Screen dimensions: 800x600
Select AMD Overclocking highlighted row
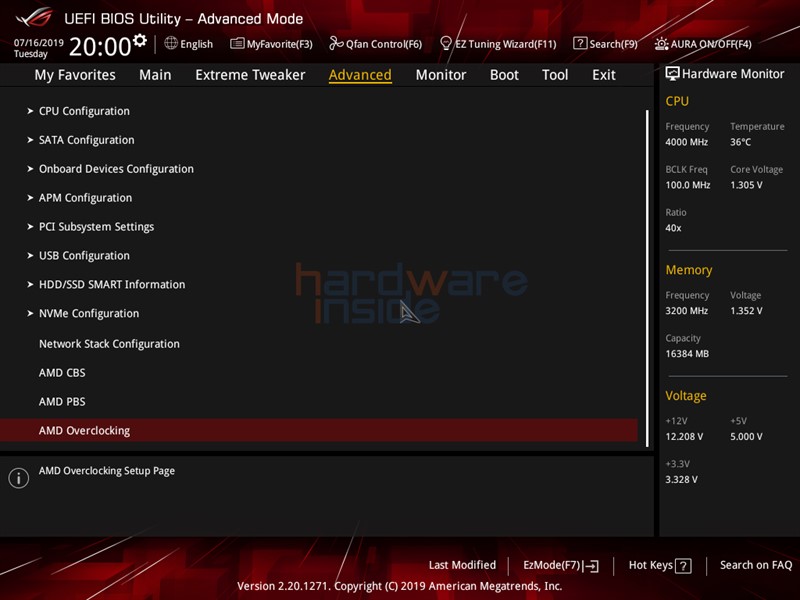click(319, 430)
